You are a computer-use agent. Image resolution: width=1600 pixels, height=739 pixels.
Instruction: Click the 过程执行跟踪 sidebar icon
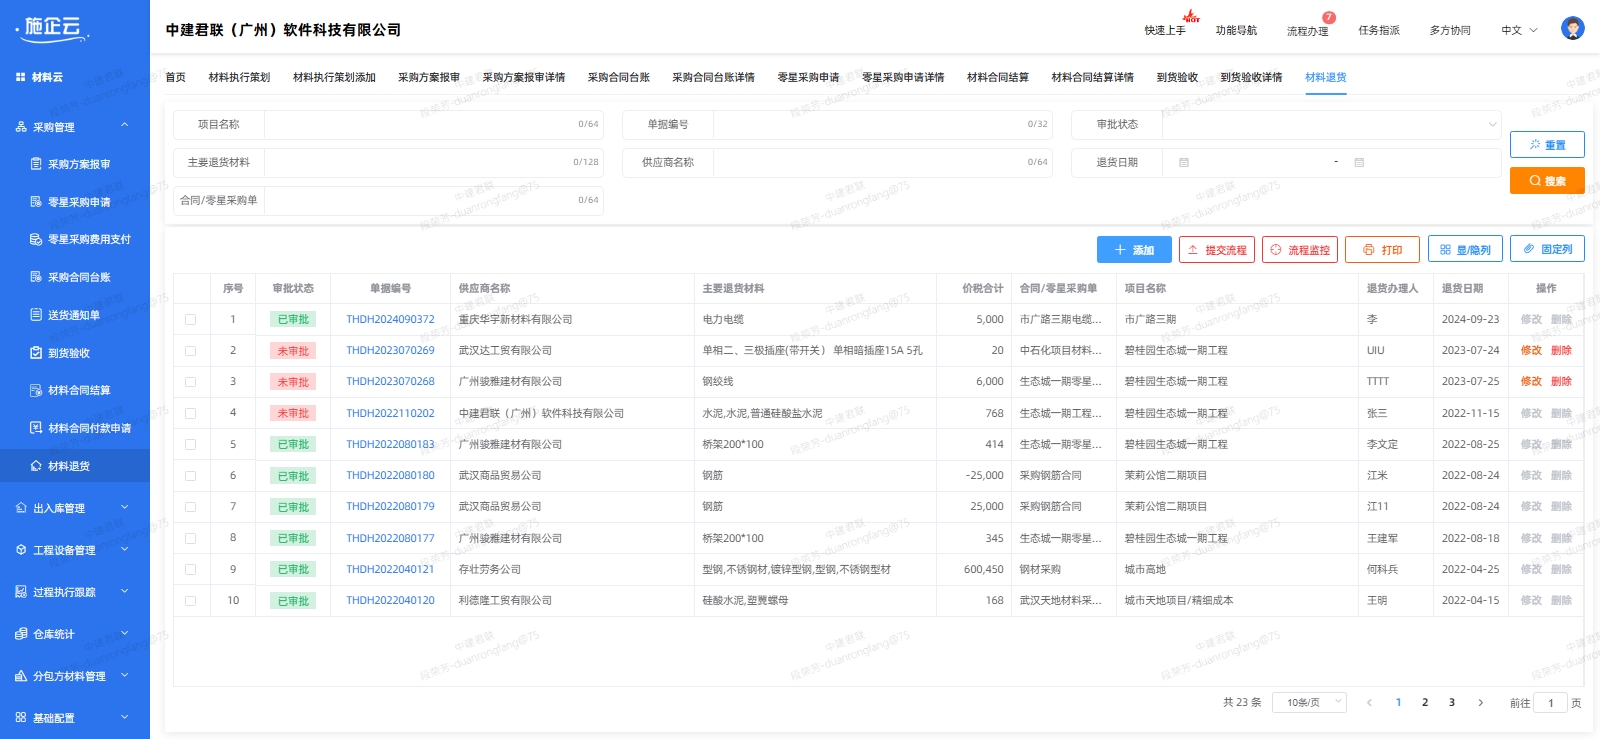tap(21, 592)
